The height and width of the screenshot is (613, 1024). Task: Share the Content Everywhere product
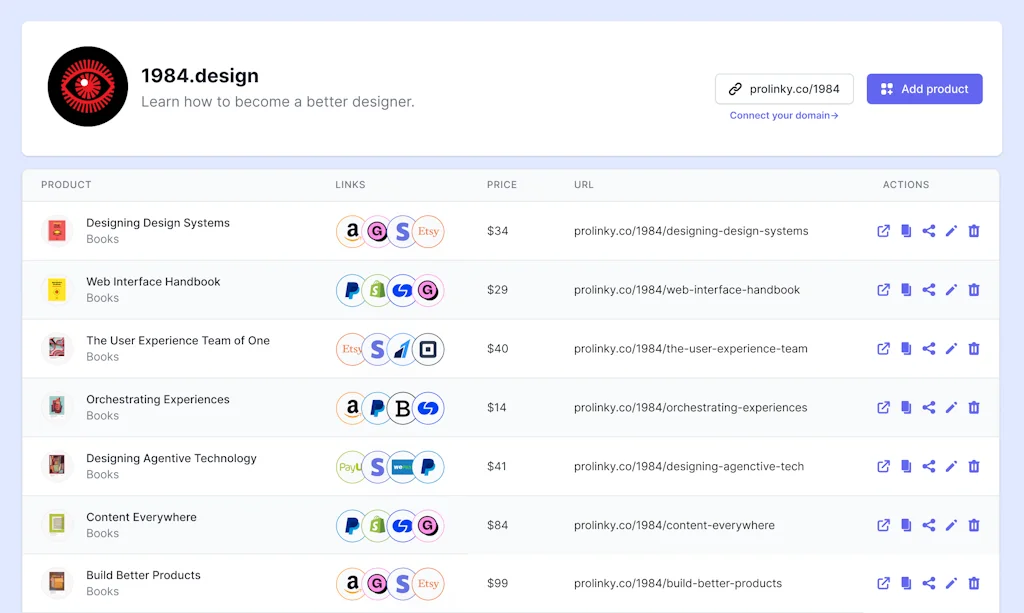[928, 525]
